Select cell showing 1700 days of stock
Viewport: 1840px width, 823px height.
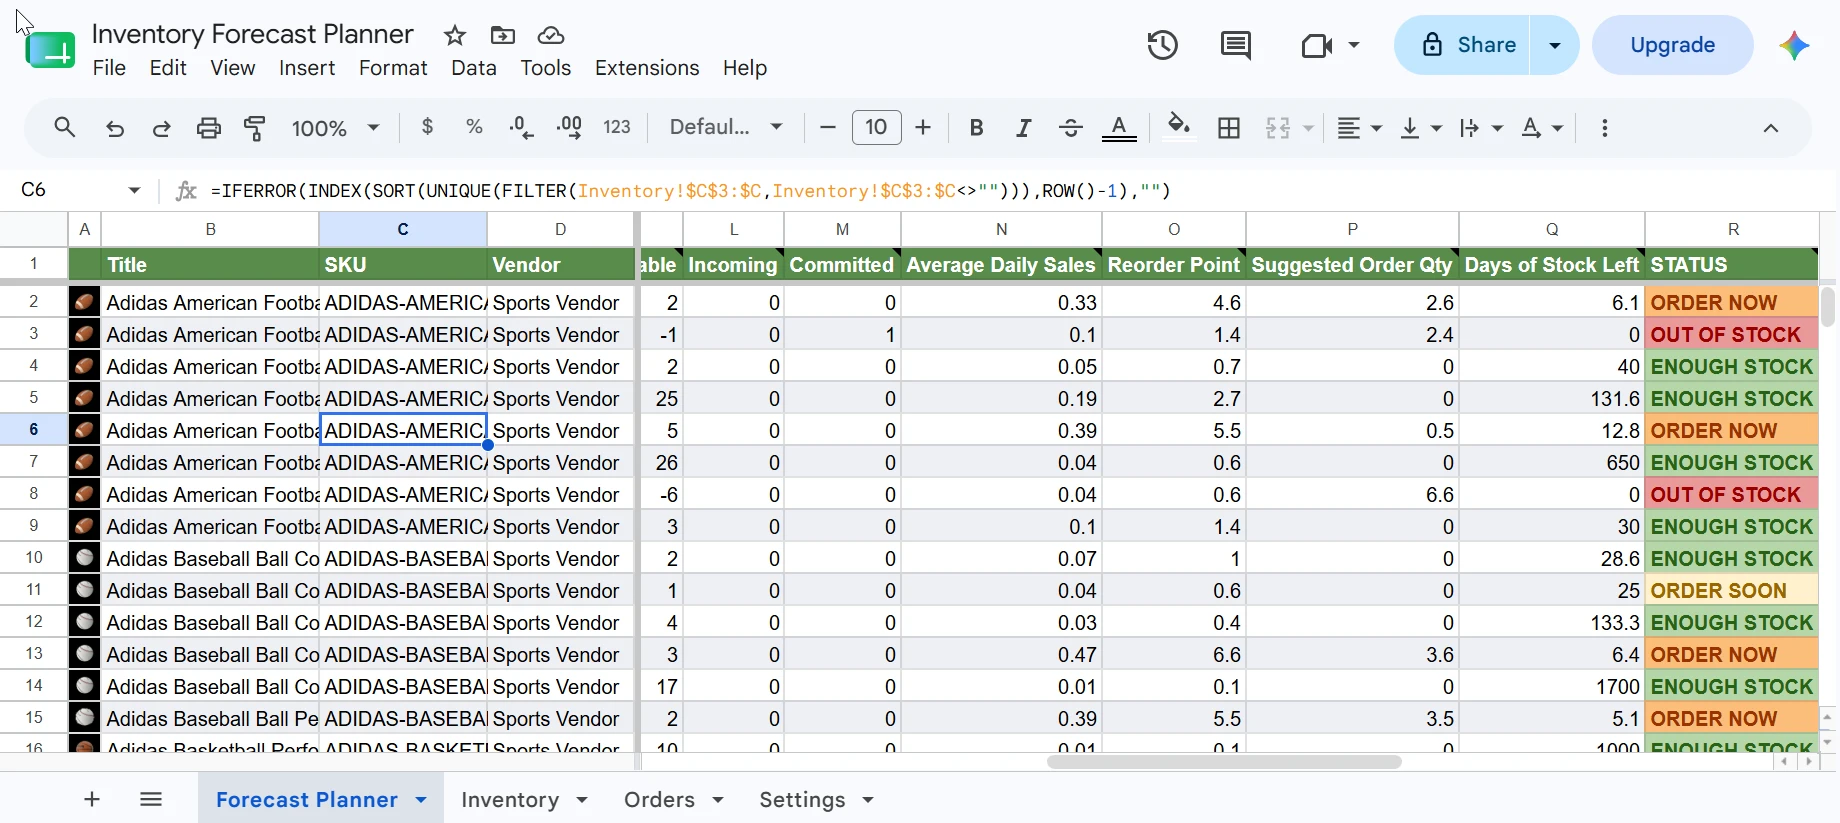pyautogui.click(x=1552, y=687)
